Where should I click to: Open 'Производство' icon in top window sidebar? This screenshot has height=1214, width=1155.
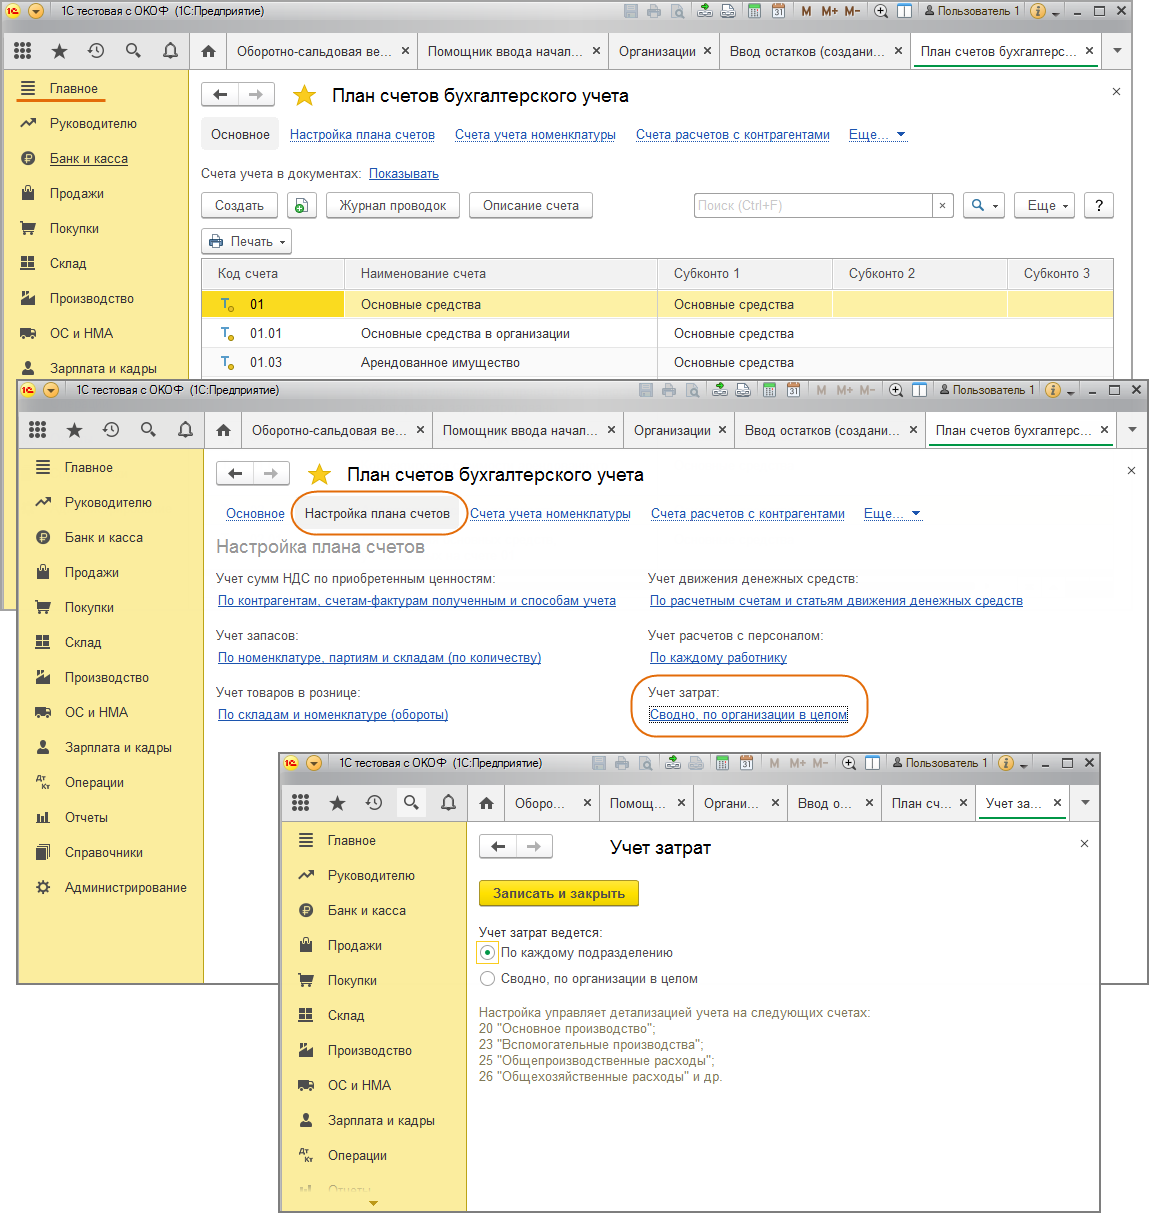click(x=28, y=298)
